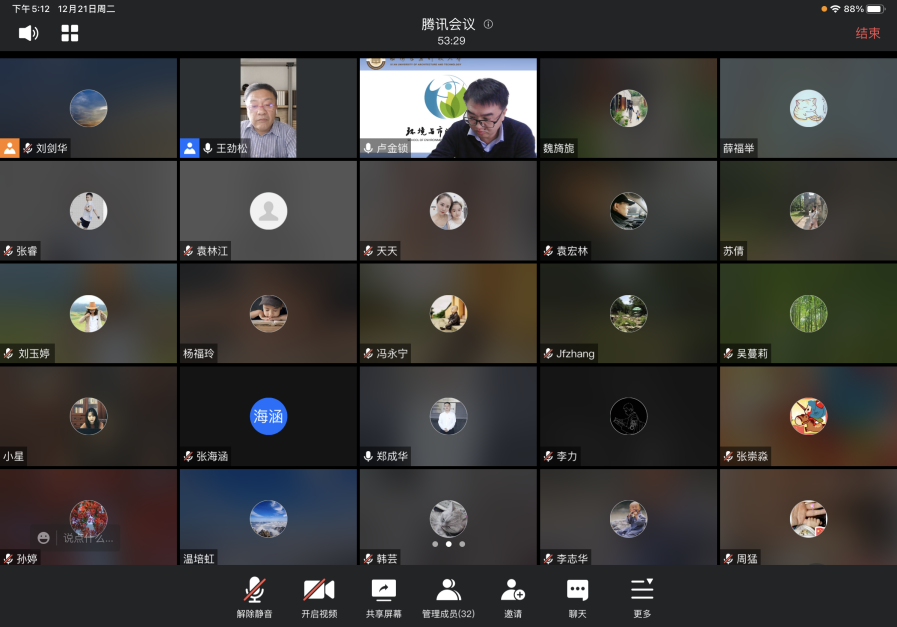Select 刘剑华's participant tile
The height and width of the screenshot is (627, 897).
point(88,108)
